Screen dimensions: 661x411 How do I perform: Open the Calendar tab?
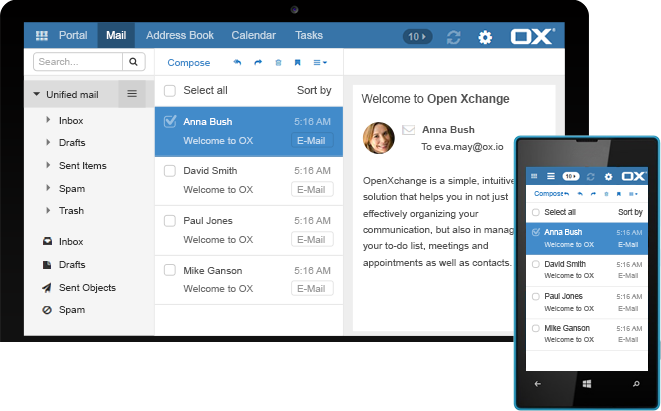pos(253,35)
